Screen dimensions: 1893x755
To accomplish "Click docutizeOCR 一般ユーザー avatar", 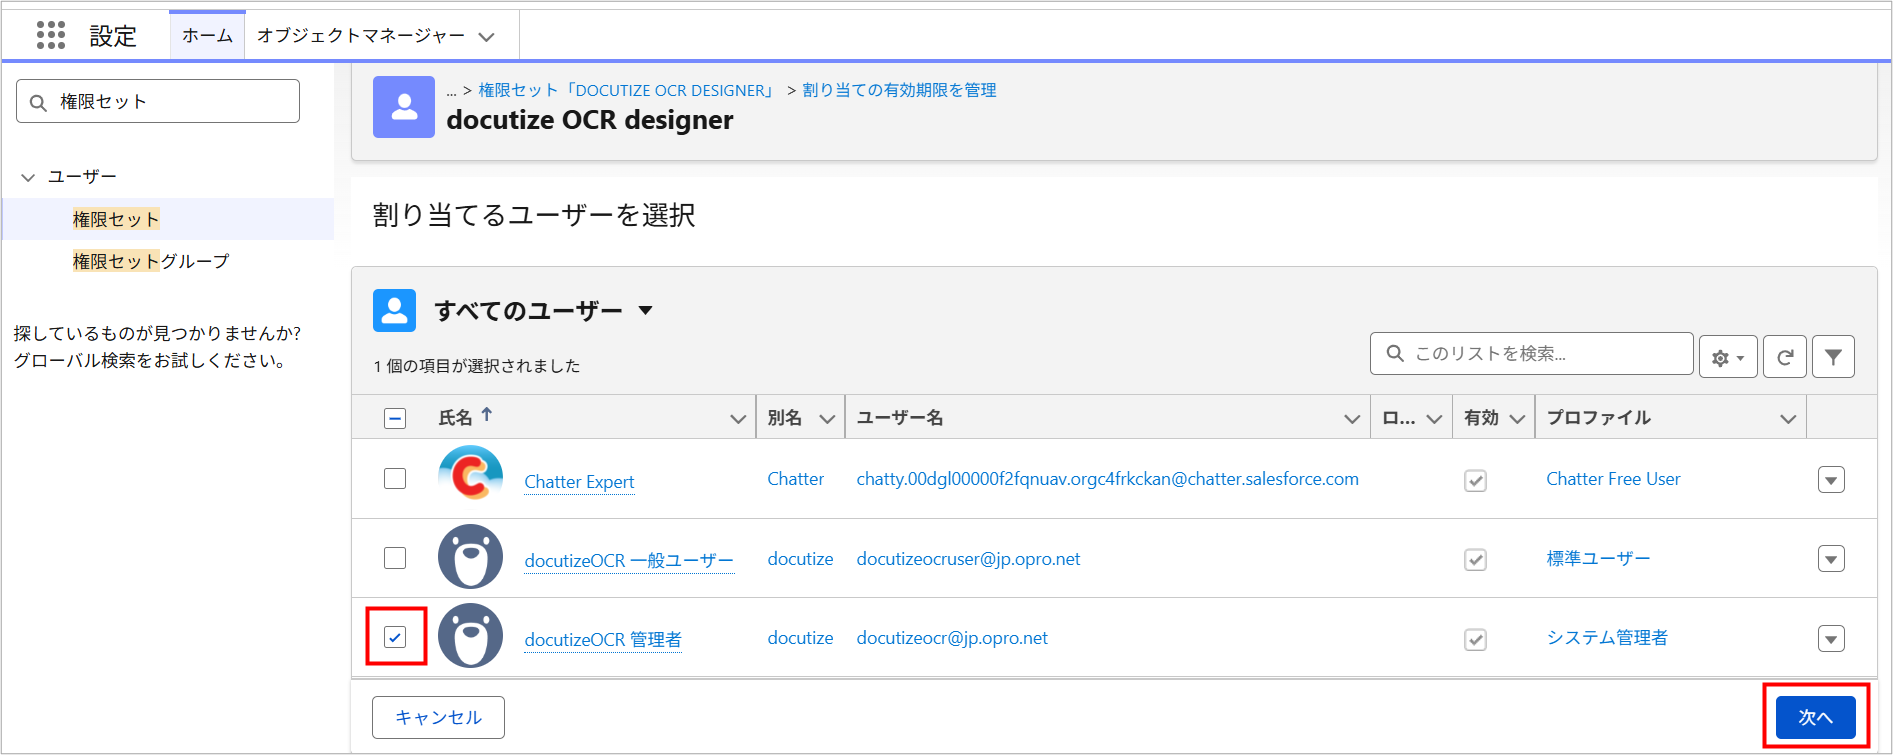I will point(470,557).
